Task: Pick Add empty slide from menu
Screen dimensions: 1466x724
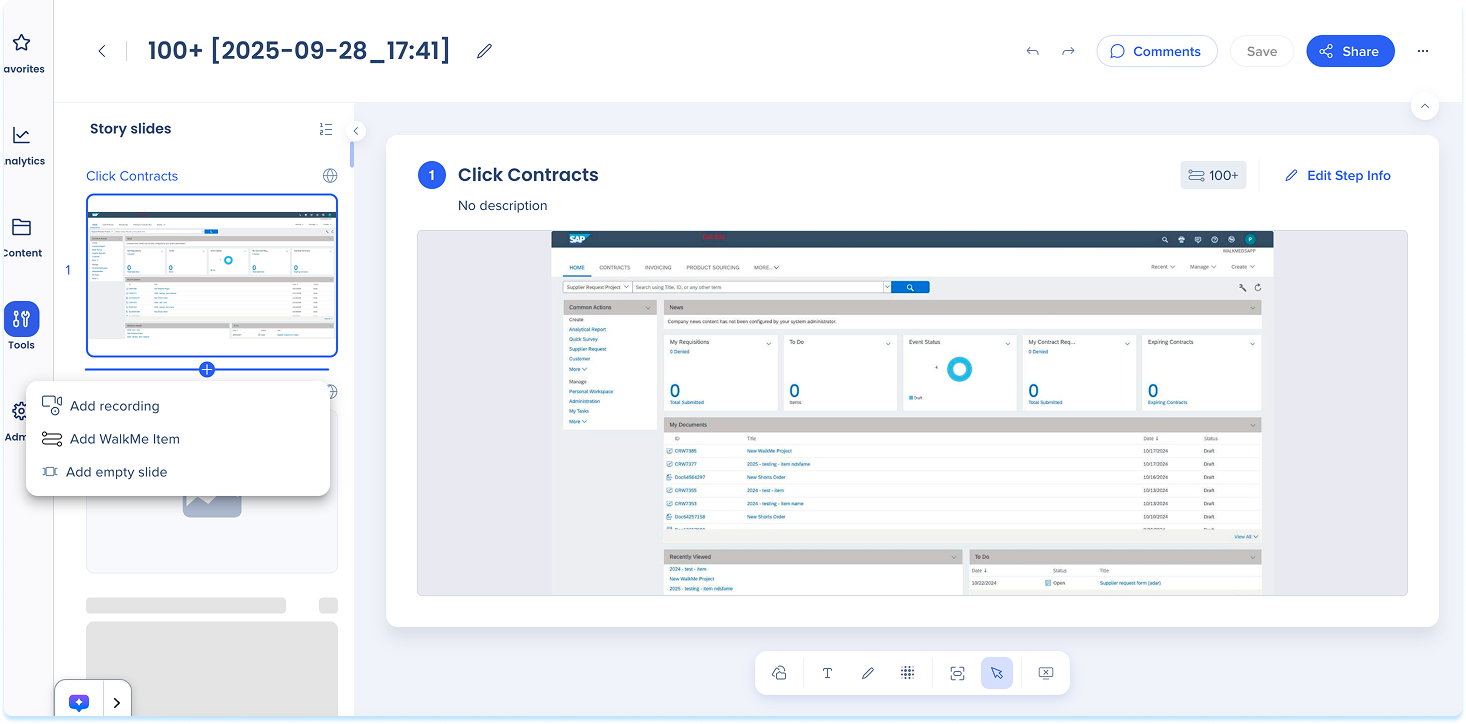Action: click(x=116, y=472)
